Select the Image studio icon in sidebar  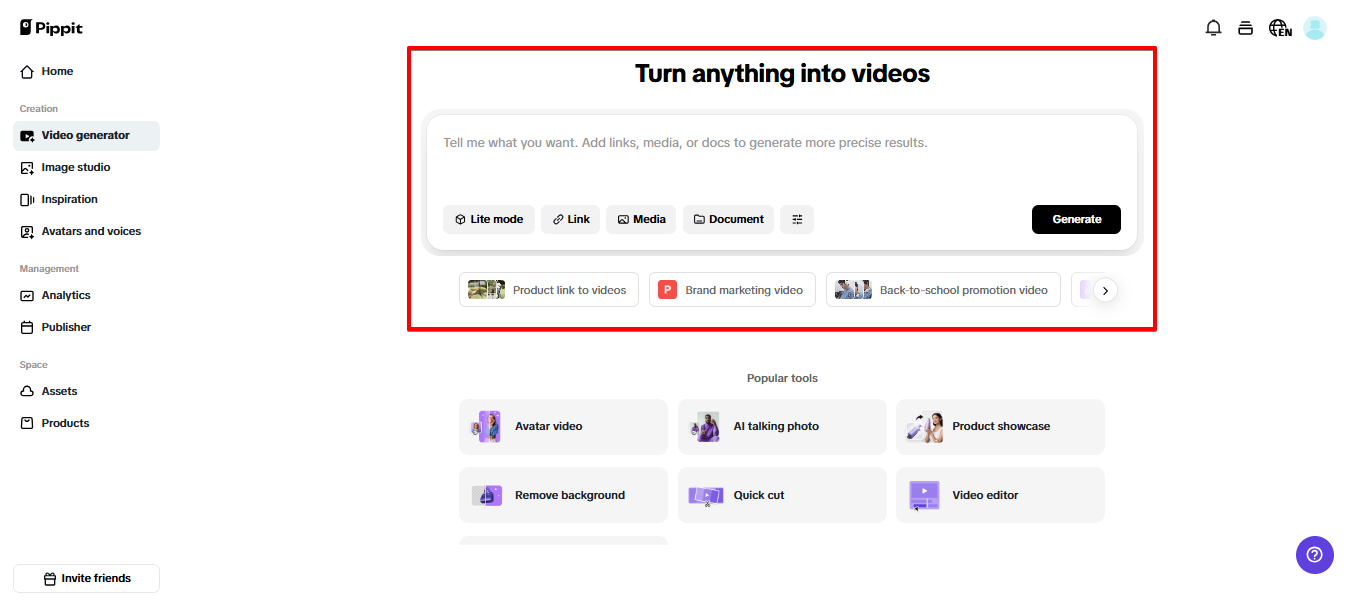pyautogui.click(x=25, y=167)
